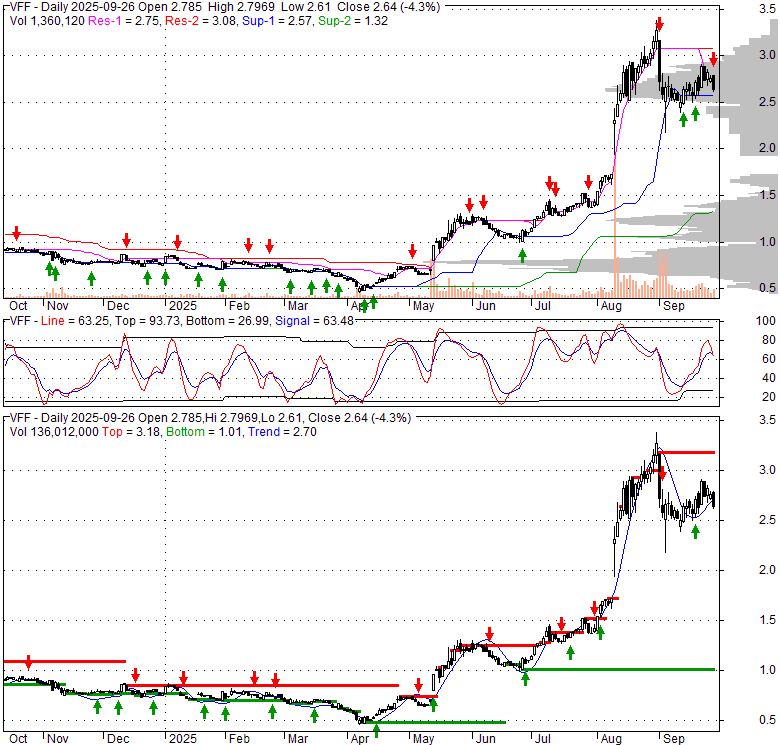This screenshot has height=745, width=780.
Task: Click the Bottom = 1.01 label
Action: 204,432
